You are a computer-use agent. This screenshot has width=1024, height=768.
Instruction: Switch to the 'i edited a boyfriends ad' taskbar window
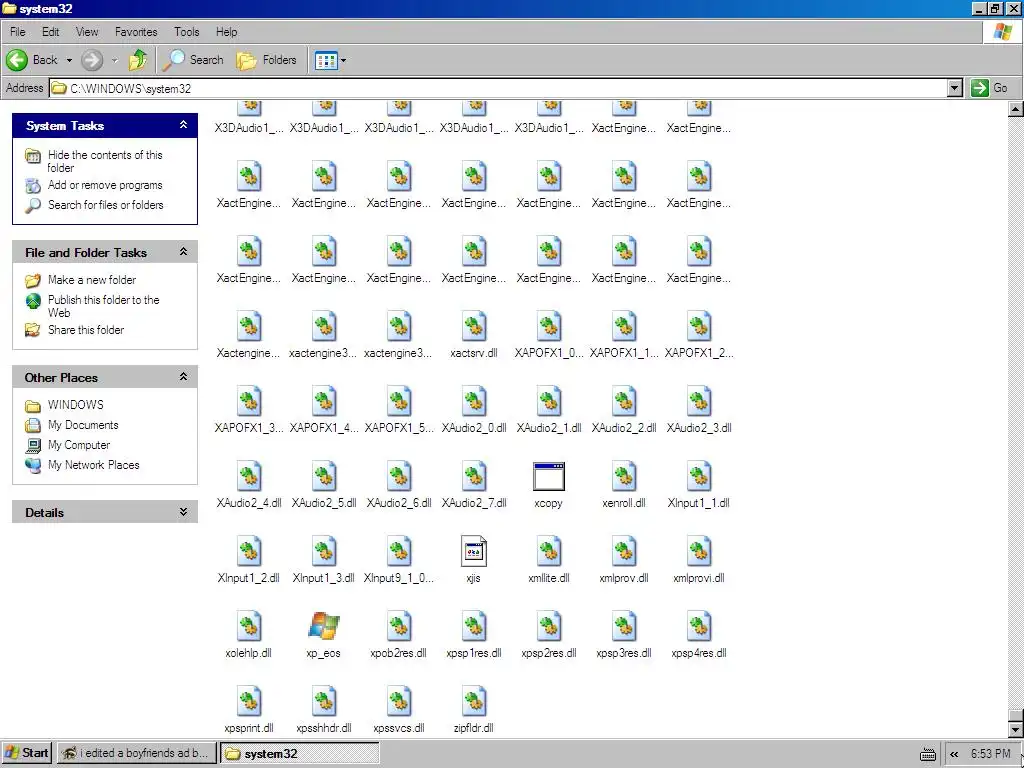pyautogui.click(x=135, y=753)
